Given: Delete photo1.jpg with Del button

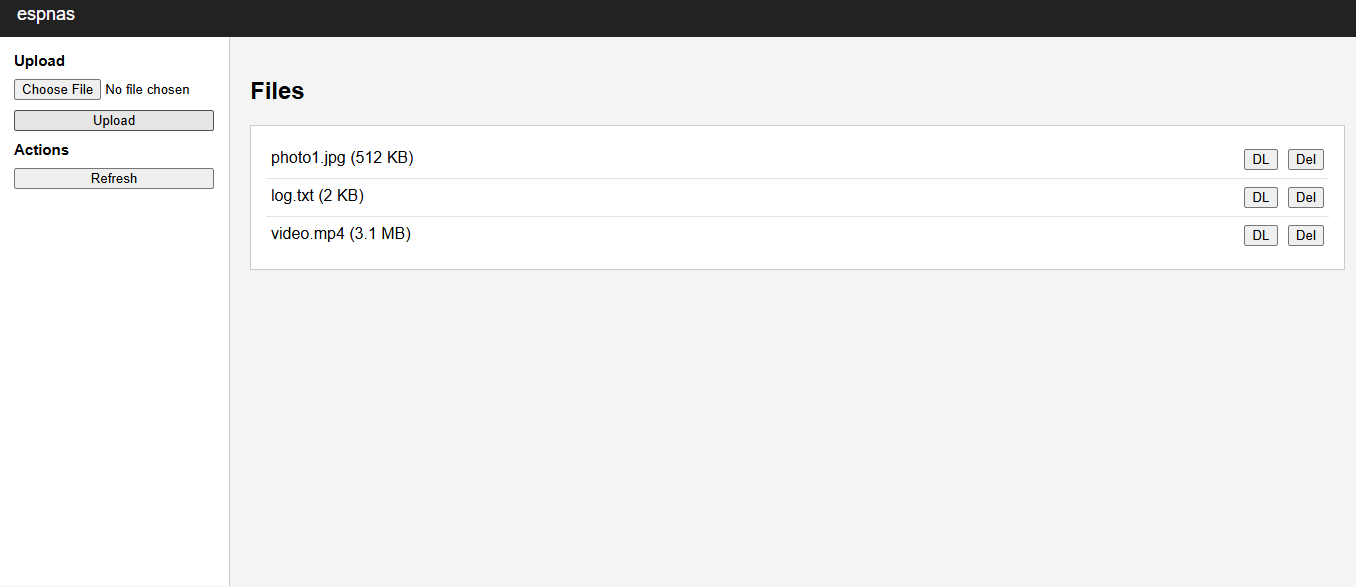Looking at the screenshot, I should point(1305,160).
